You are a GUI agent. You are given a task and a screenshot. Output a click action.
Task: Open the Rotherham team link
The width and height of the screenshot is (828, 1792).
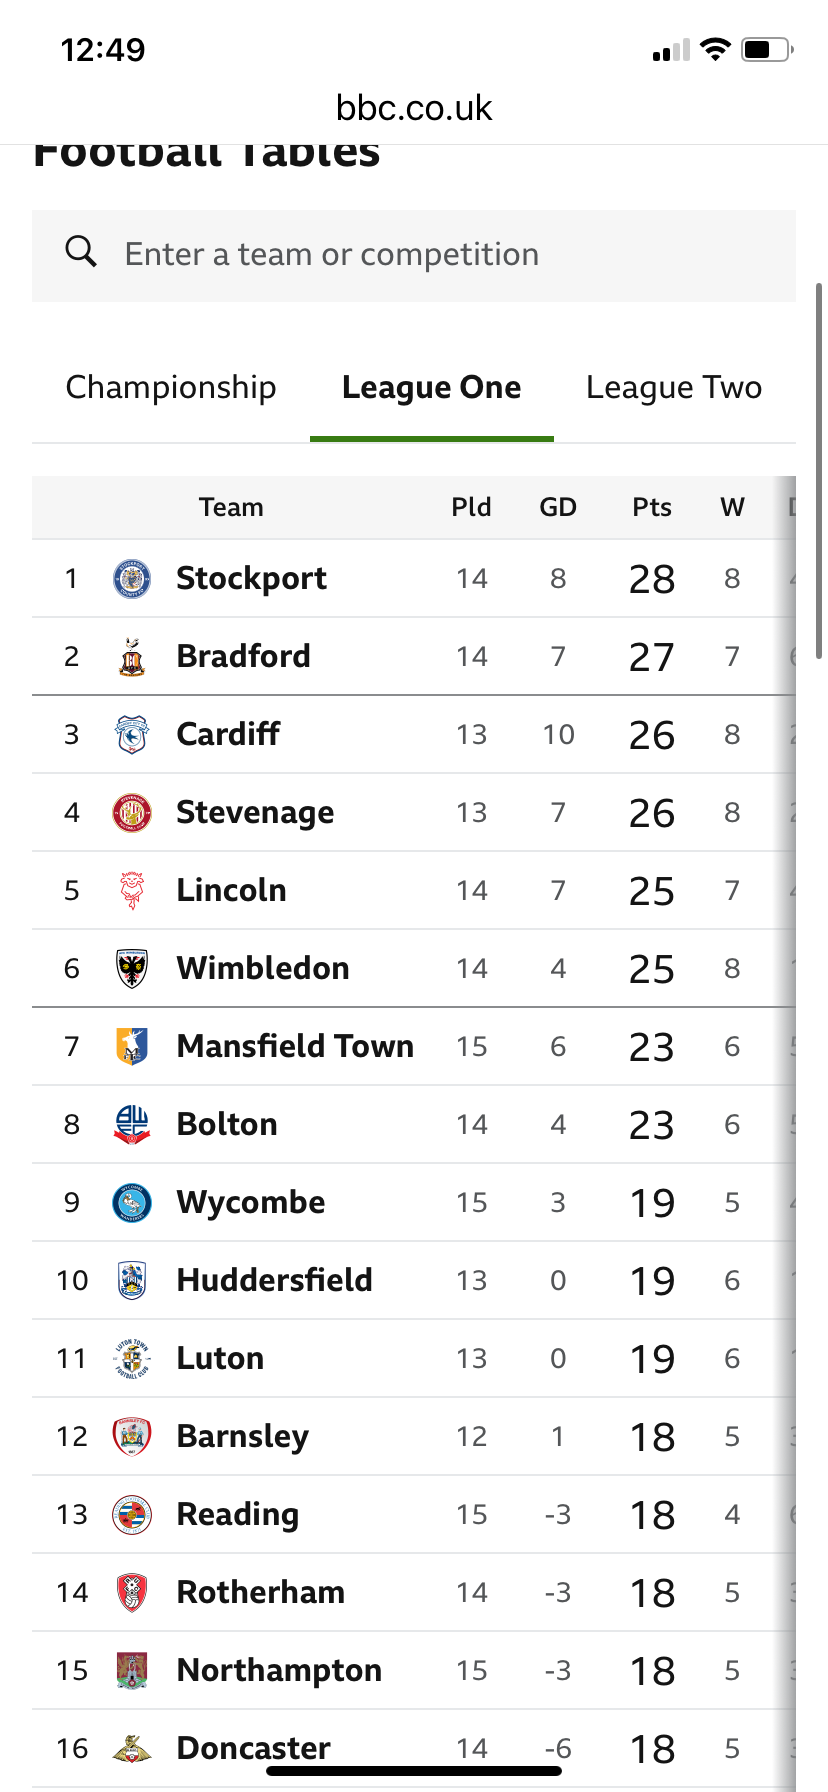(260, 1593)
